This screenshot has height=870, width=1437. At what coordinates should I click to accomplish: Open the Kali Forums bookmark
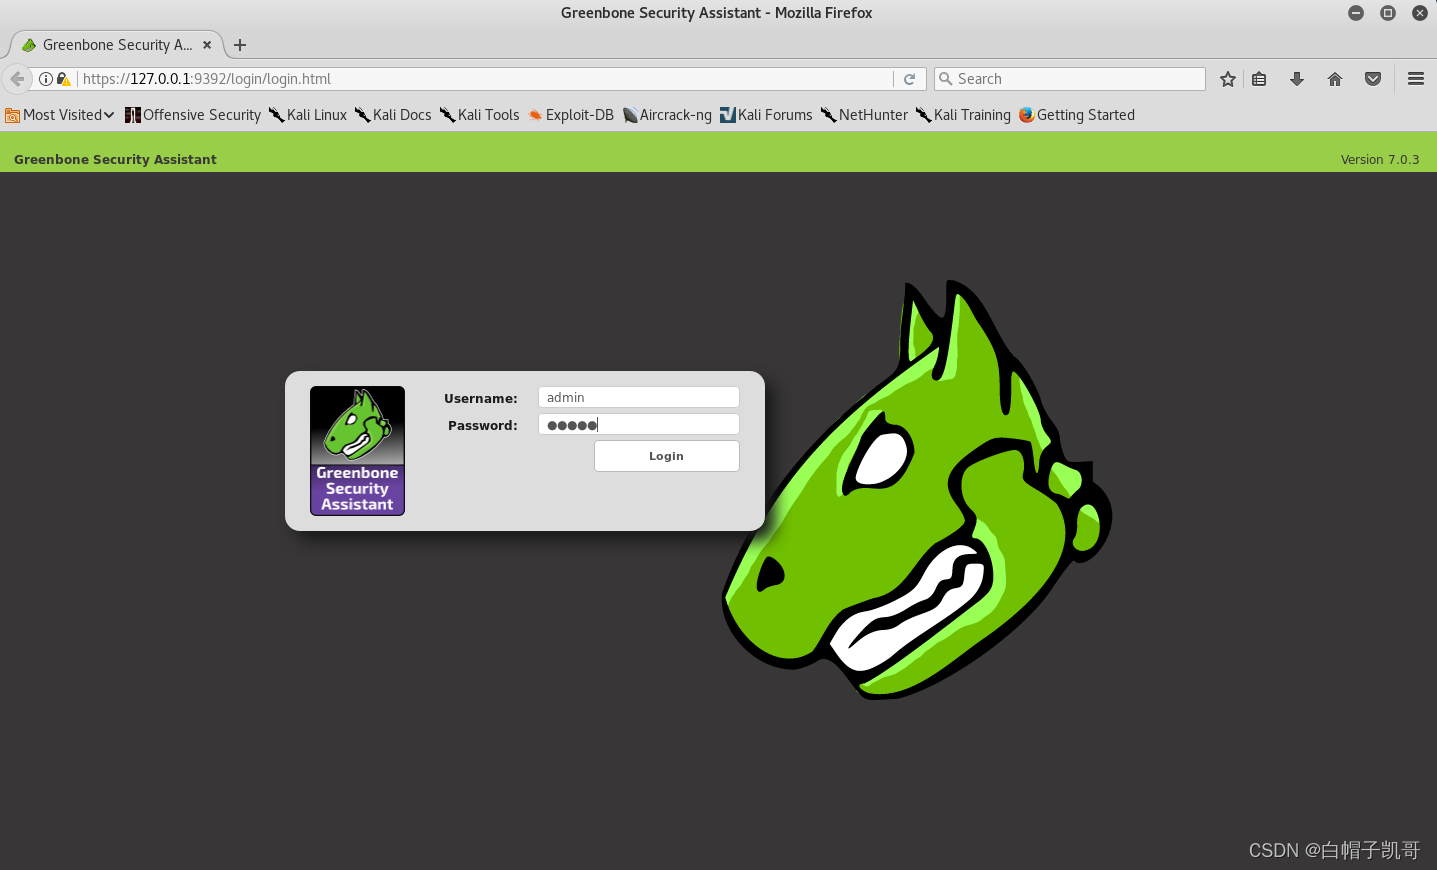pyautogui.click(x=766, y=115)
